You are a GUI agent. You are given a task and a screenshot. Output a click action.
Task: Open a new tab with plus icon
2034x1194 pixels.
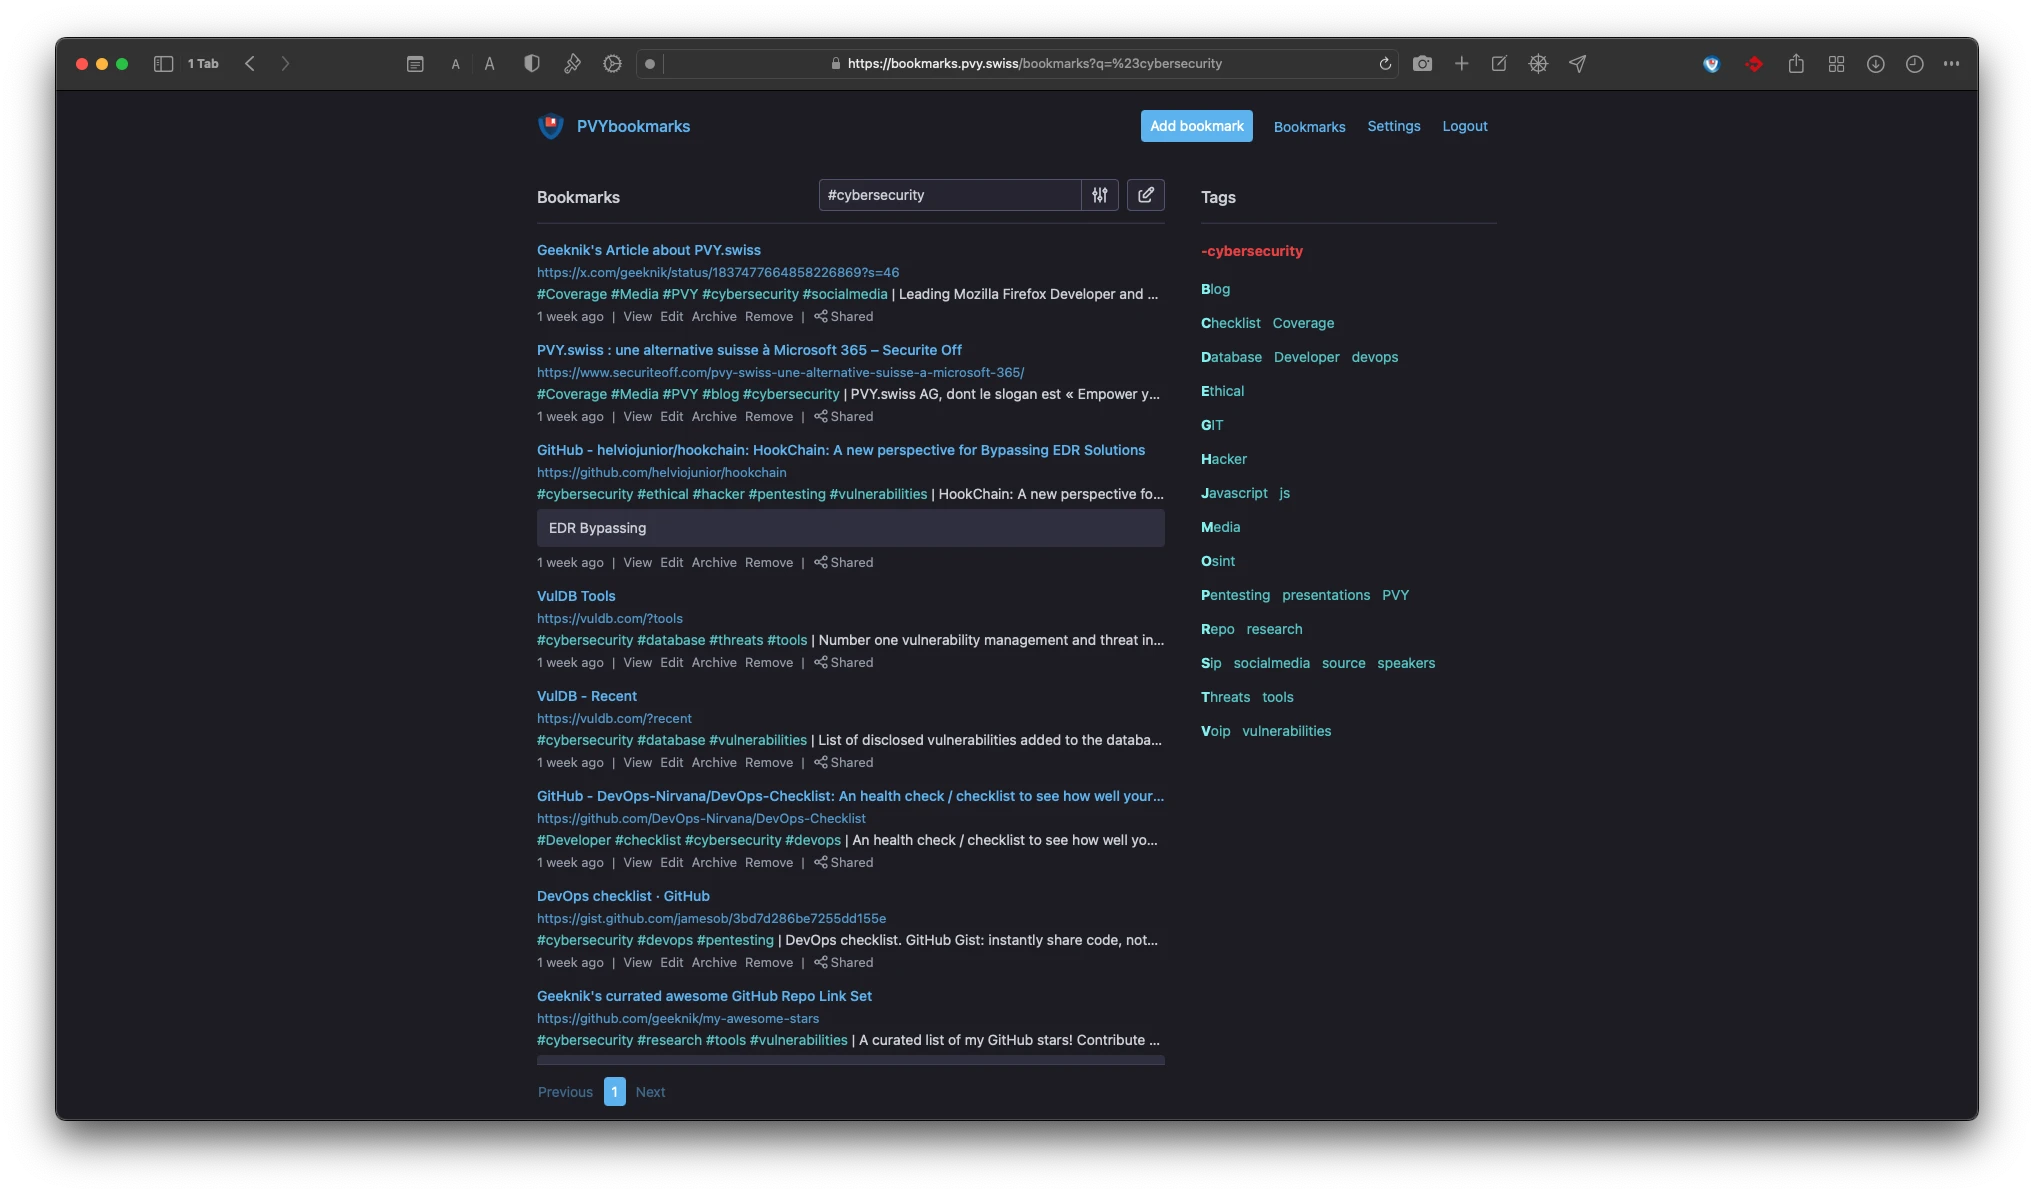[1461, 64]
